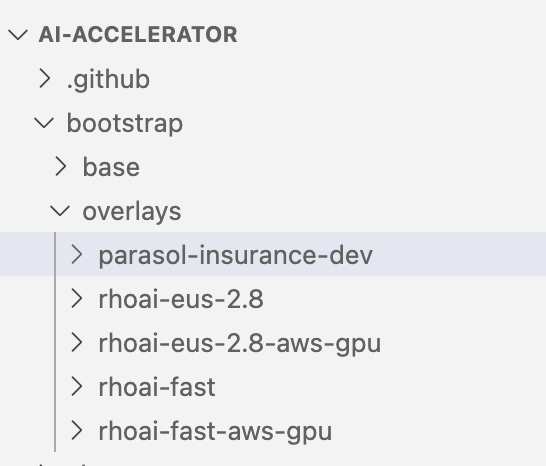Viewport: 546px width, 466px height.
Task: Collapse the AI-ACCELERATOR root section chevron
Action: pos(18,34)
